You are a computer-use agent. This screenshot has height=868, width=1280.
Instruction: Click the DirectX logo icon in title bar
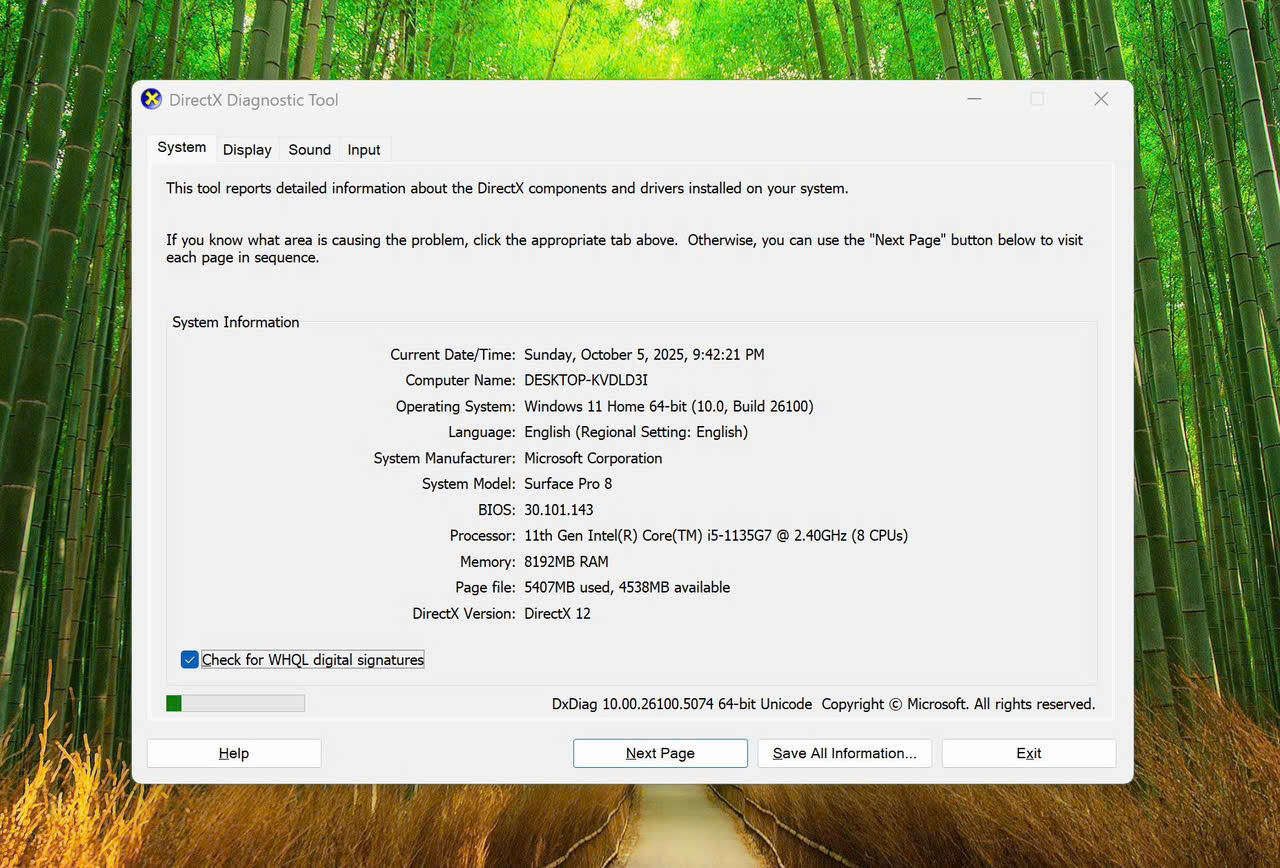coord(151,99)
